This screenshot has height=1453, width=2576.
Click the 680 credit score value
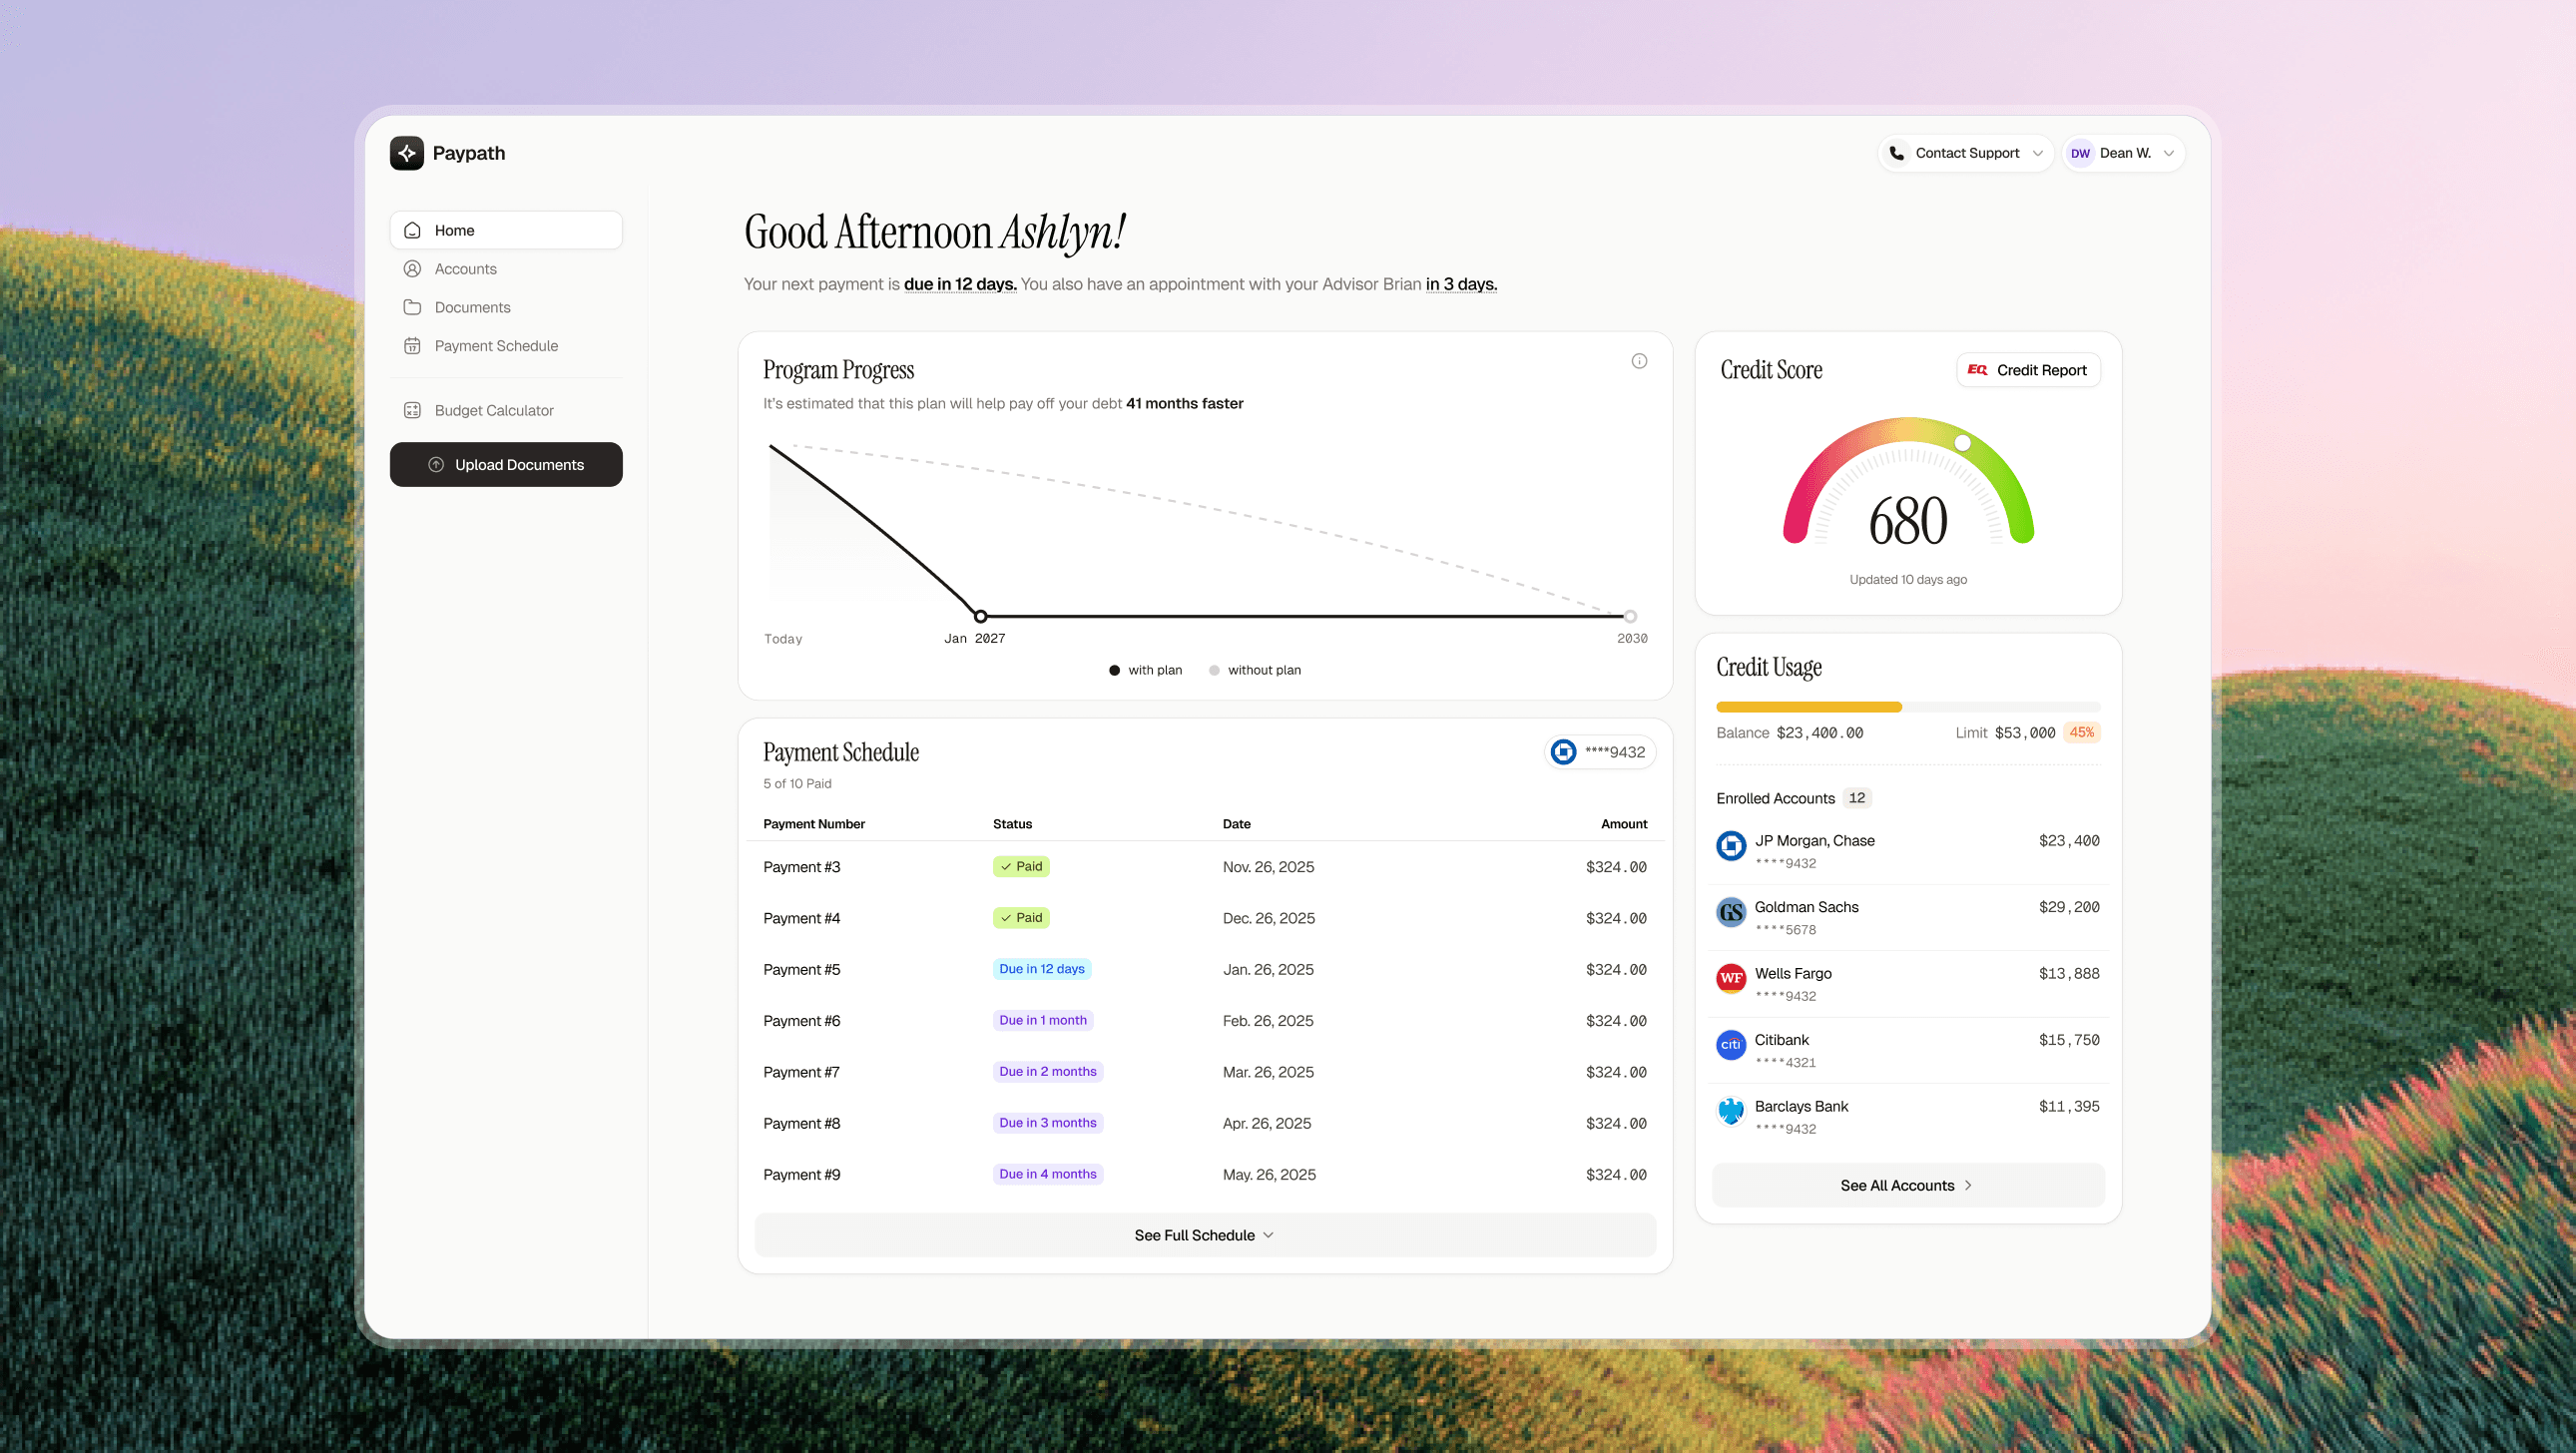tap(1908, 520)
